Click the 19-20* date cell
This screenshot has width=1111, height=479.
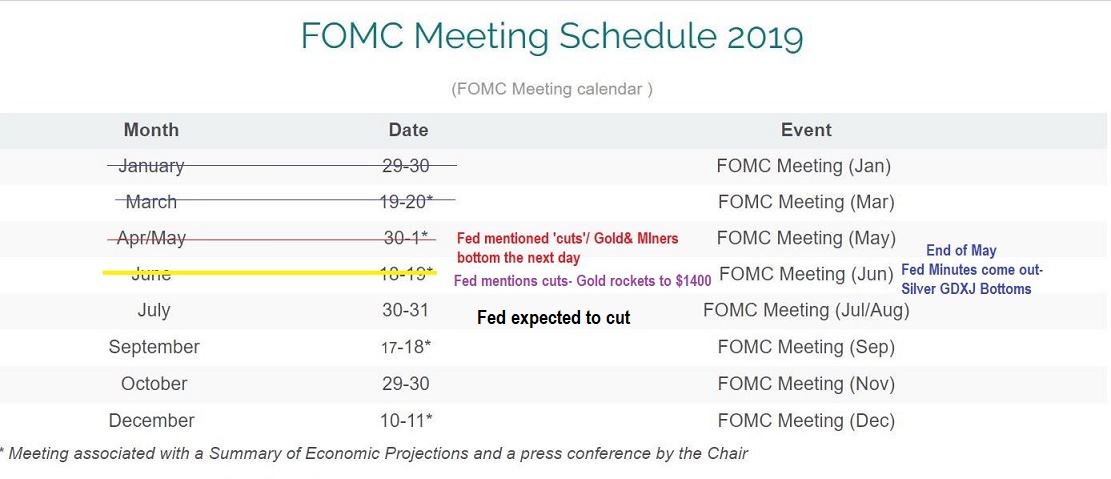coord(408,202)
